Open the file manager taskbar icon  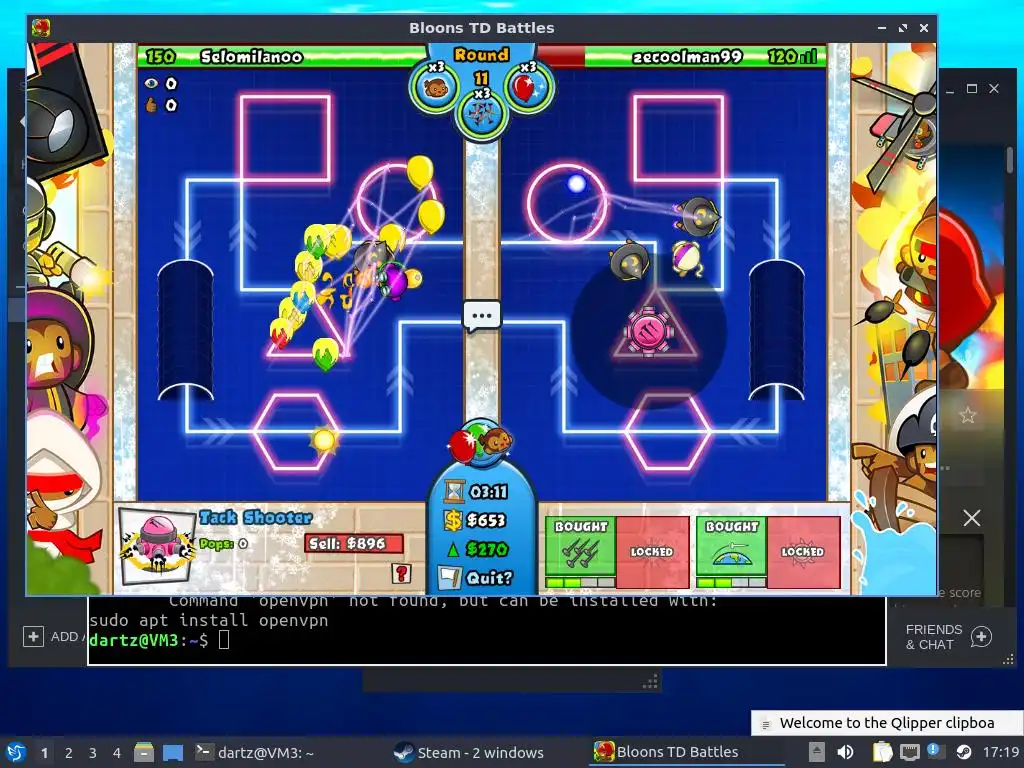144,752
